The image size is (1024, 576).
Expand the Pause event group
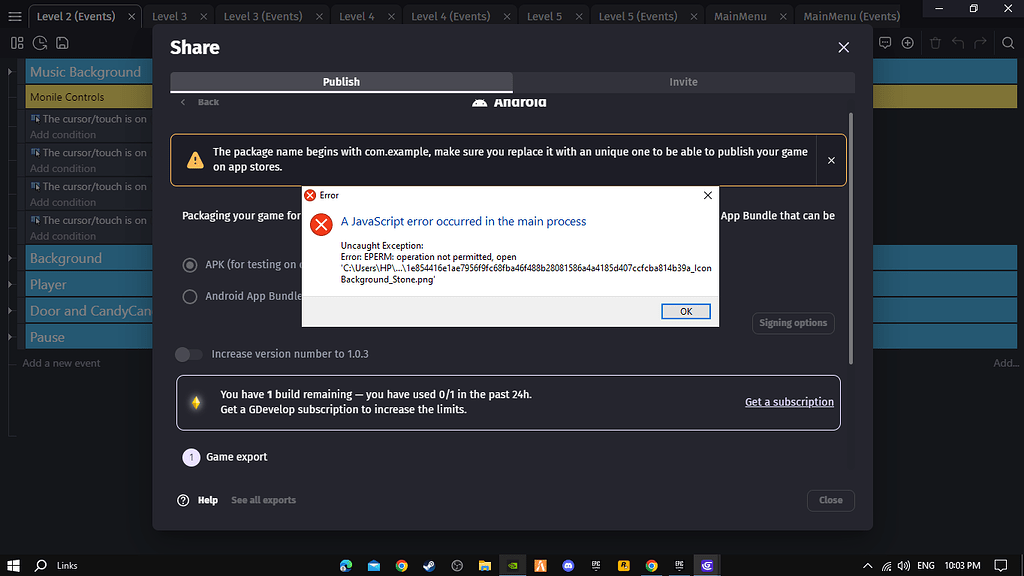(10, 337)
